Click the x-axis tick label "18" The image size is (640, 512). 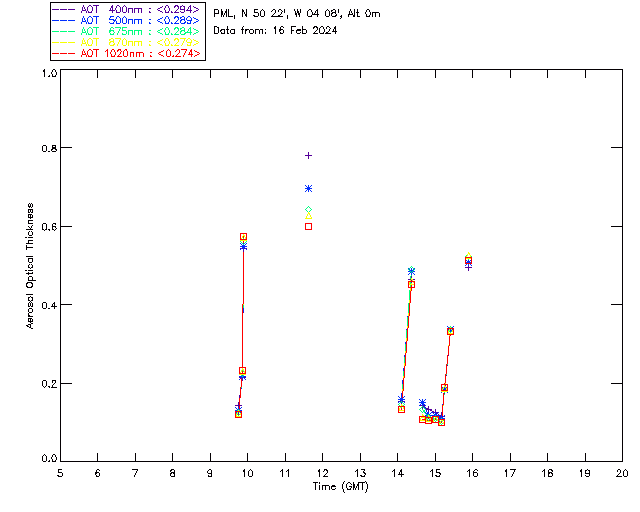pyautogui.click(x=548, y=473)
